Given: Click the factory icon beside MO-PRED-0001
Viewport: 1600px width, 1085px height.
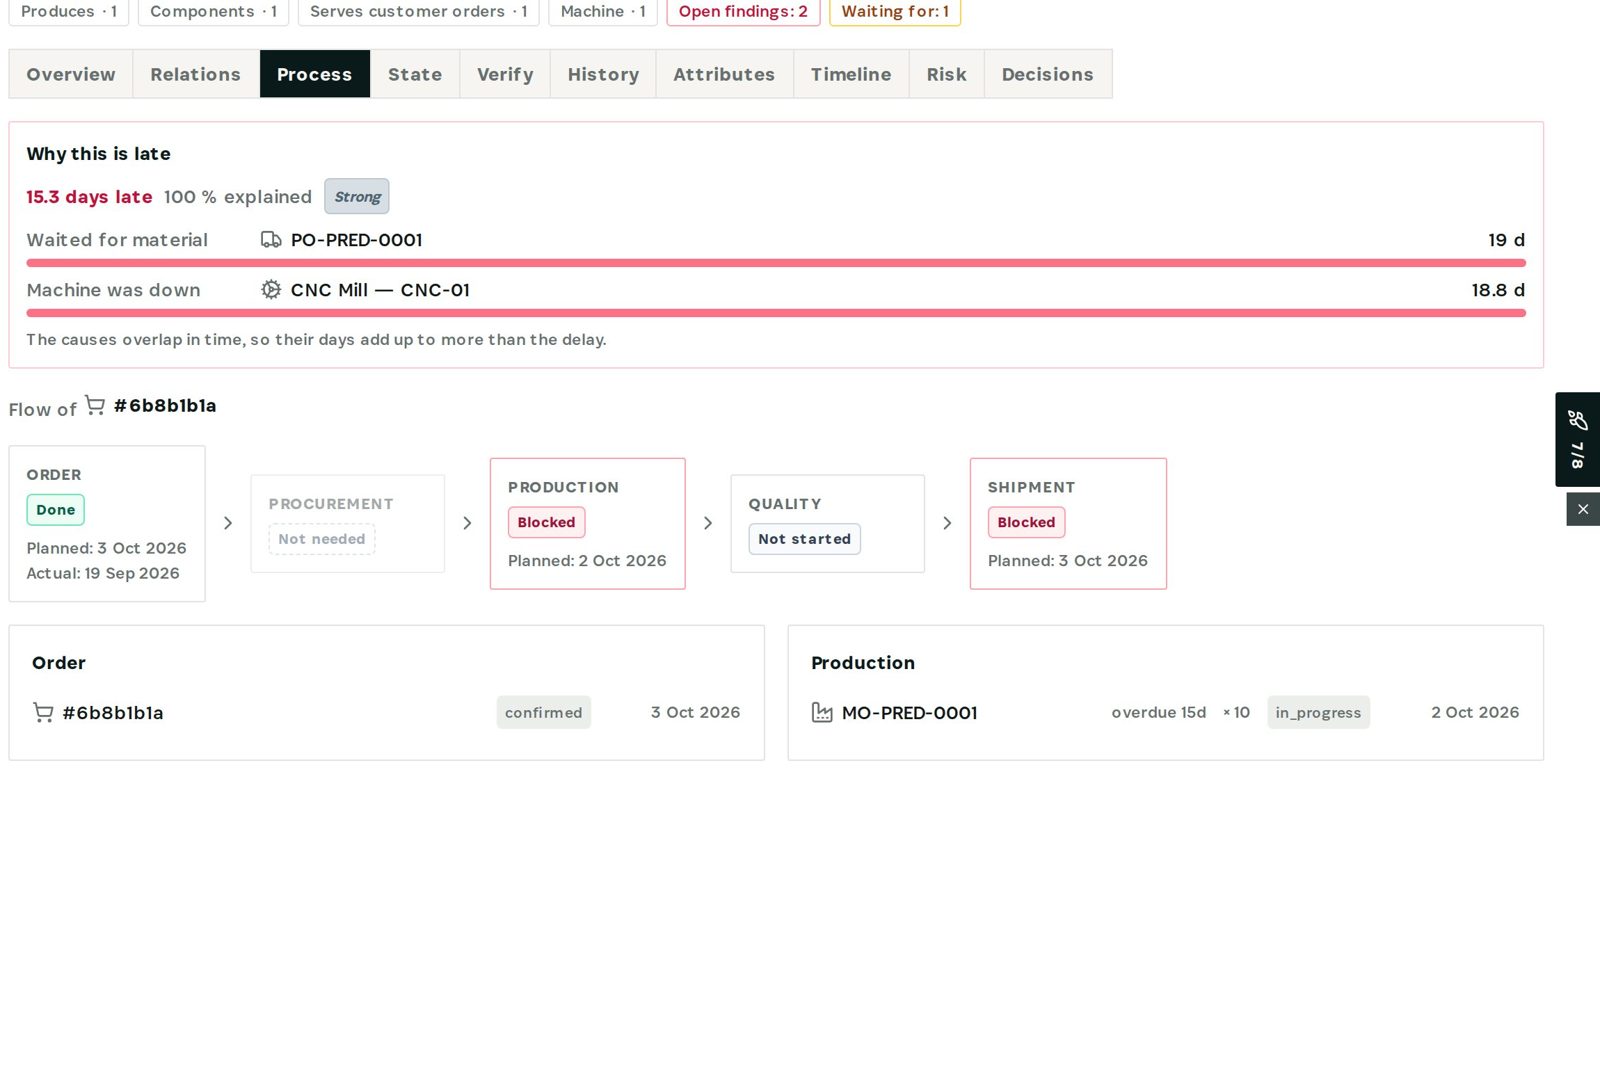Looking at the screenshot, I should coord(822,713).
